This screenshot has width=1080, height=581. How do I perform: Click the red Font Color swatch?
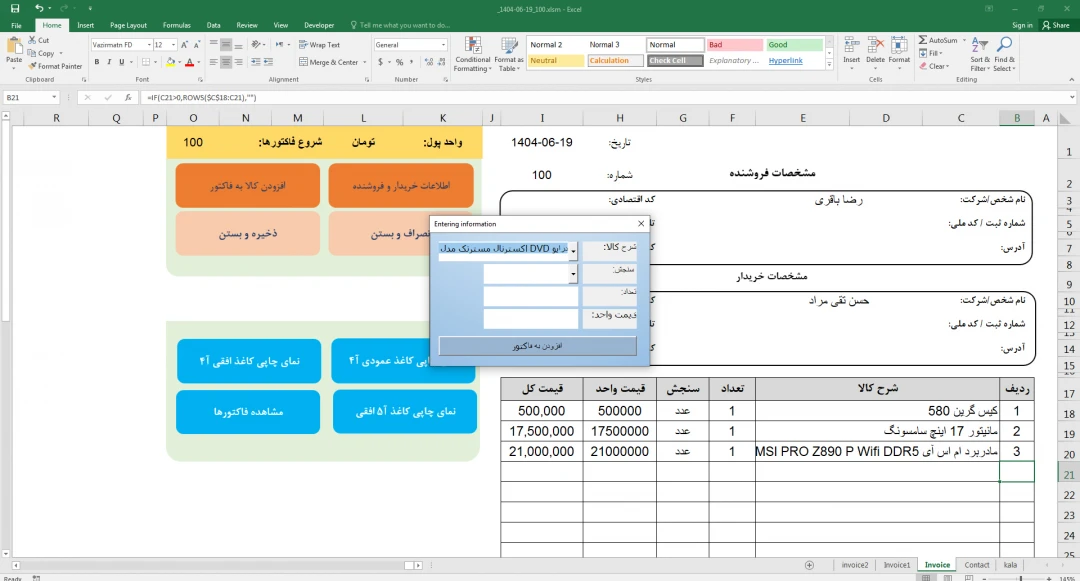pos(189,62)
